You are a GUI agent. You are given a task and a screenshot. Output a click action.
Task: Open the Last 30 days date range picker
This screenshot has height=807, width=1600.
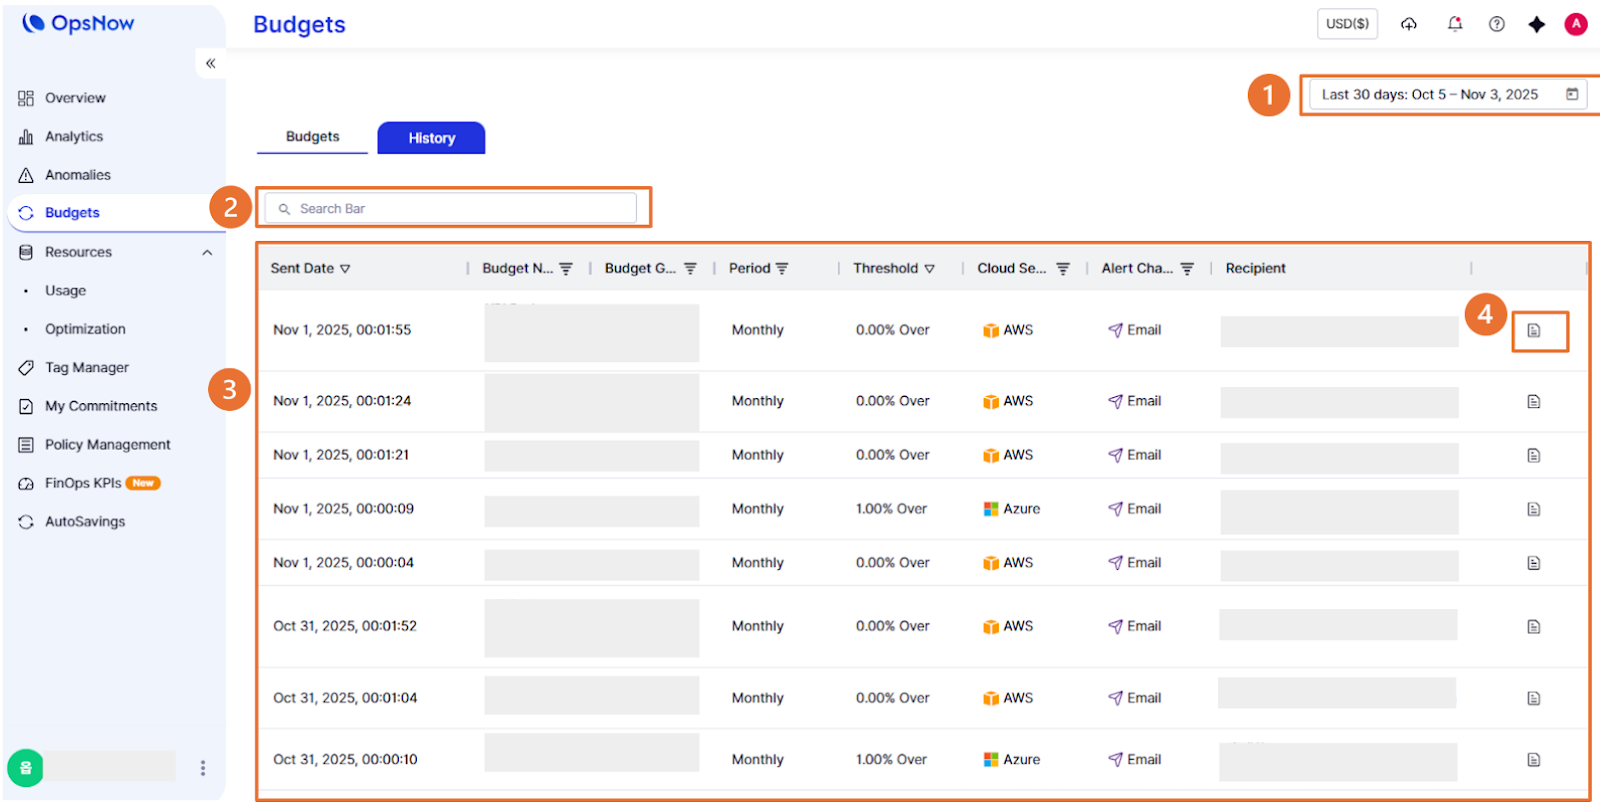pos(1448,95)
